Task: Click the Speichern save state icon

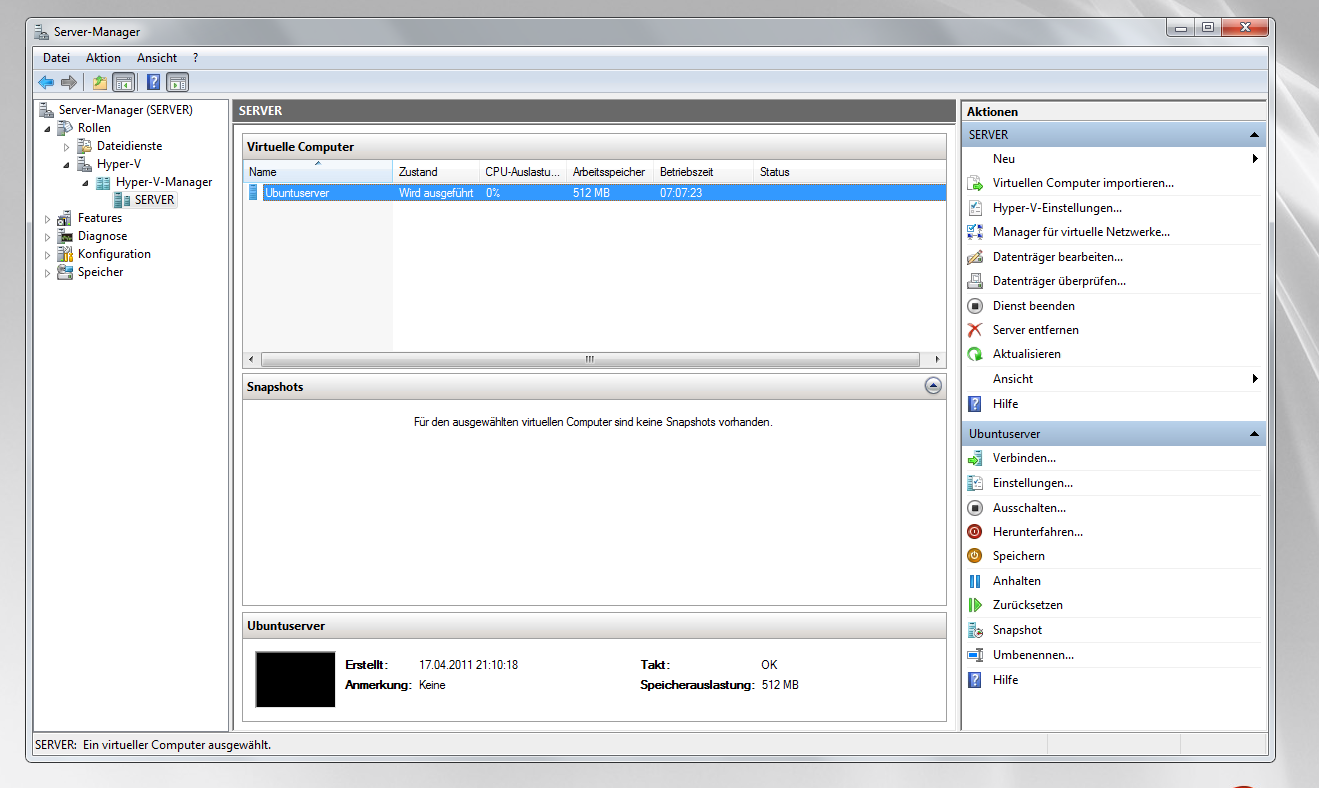Action: pos(975,556)
